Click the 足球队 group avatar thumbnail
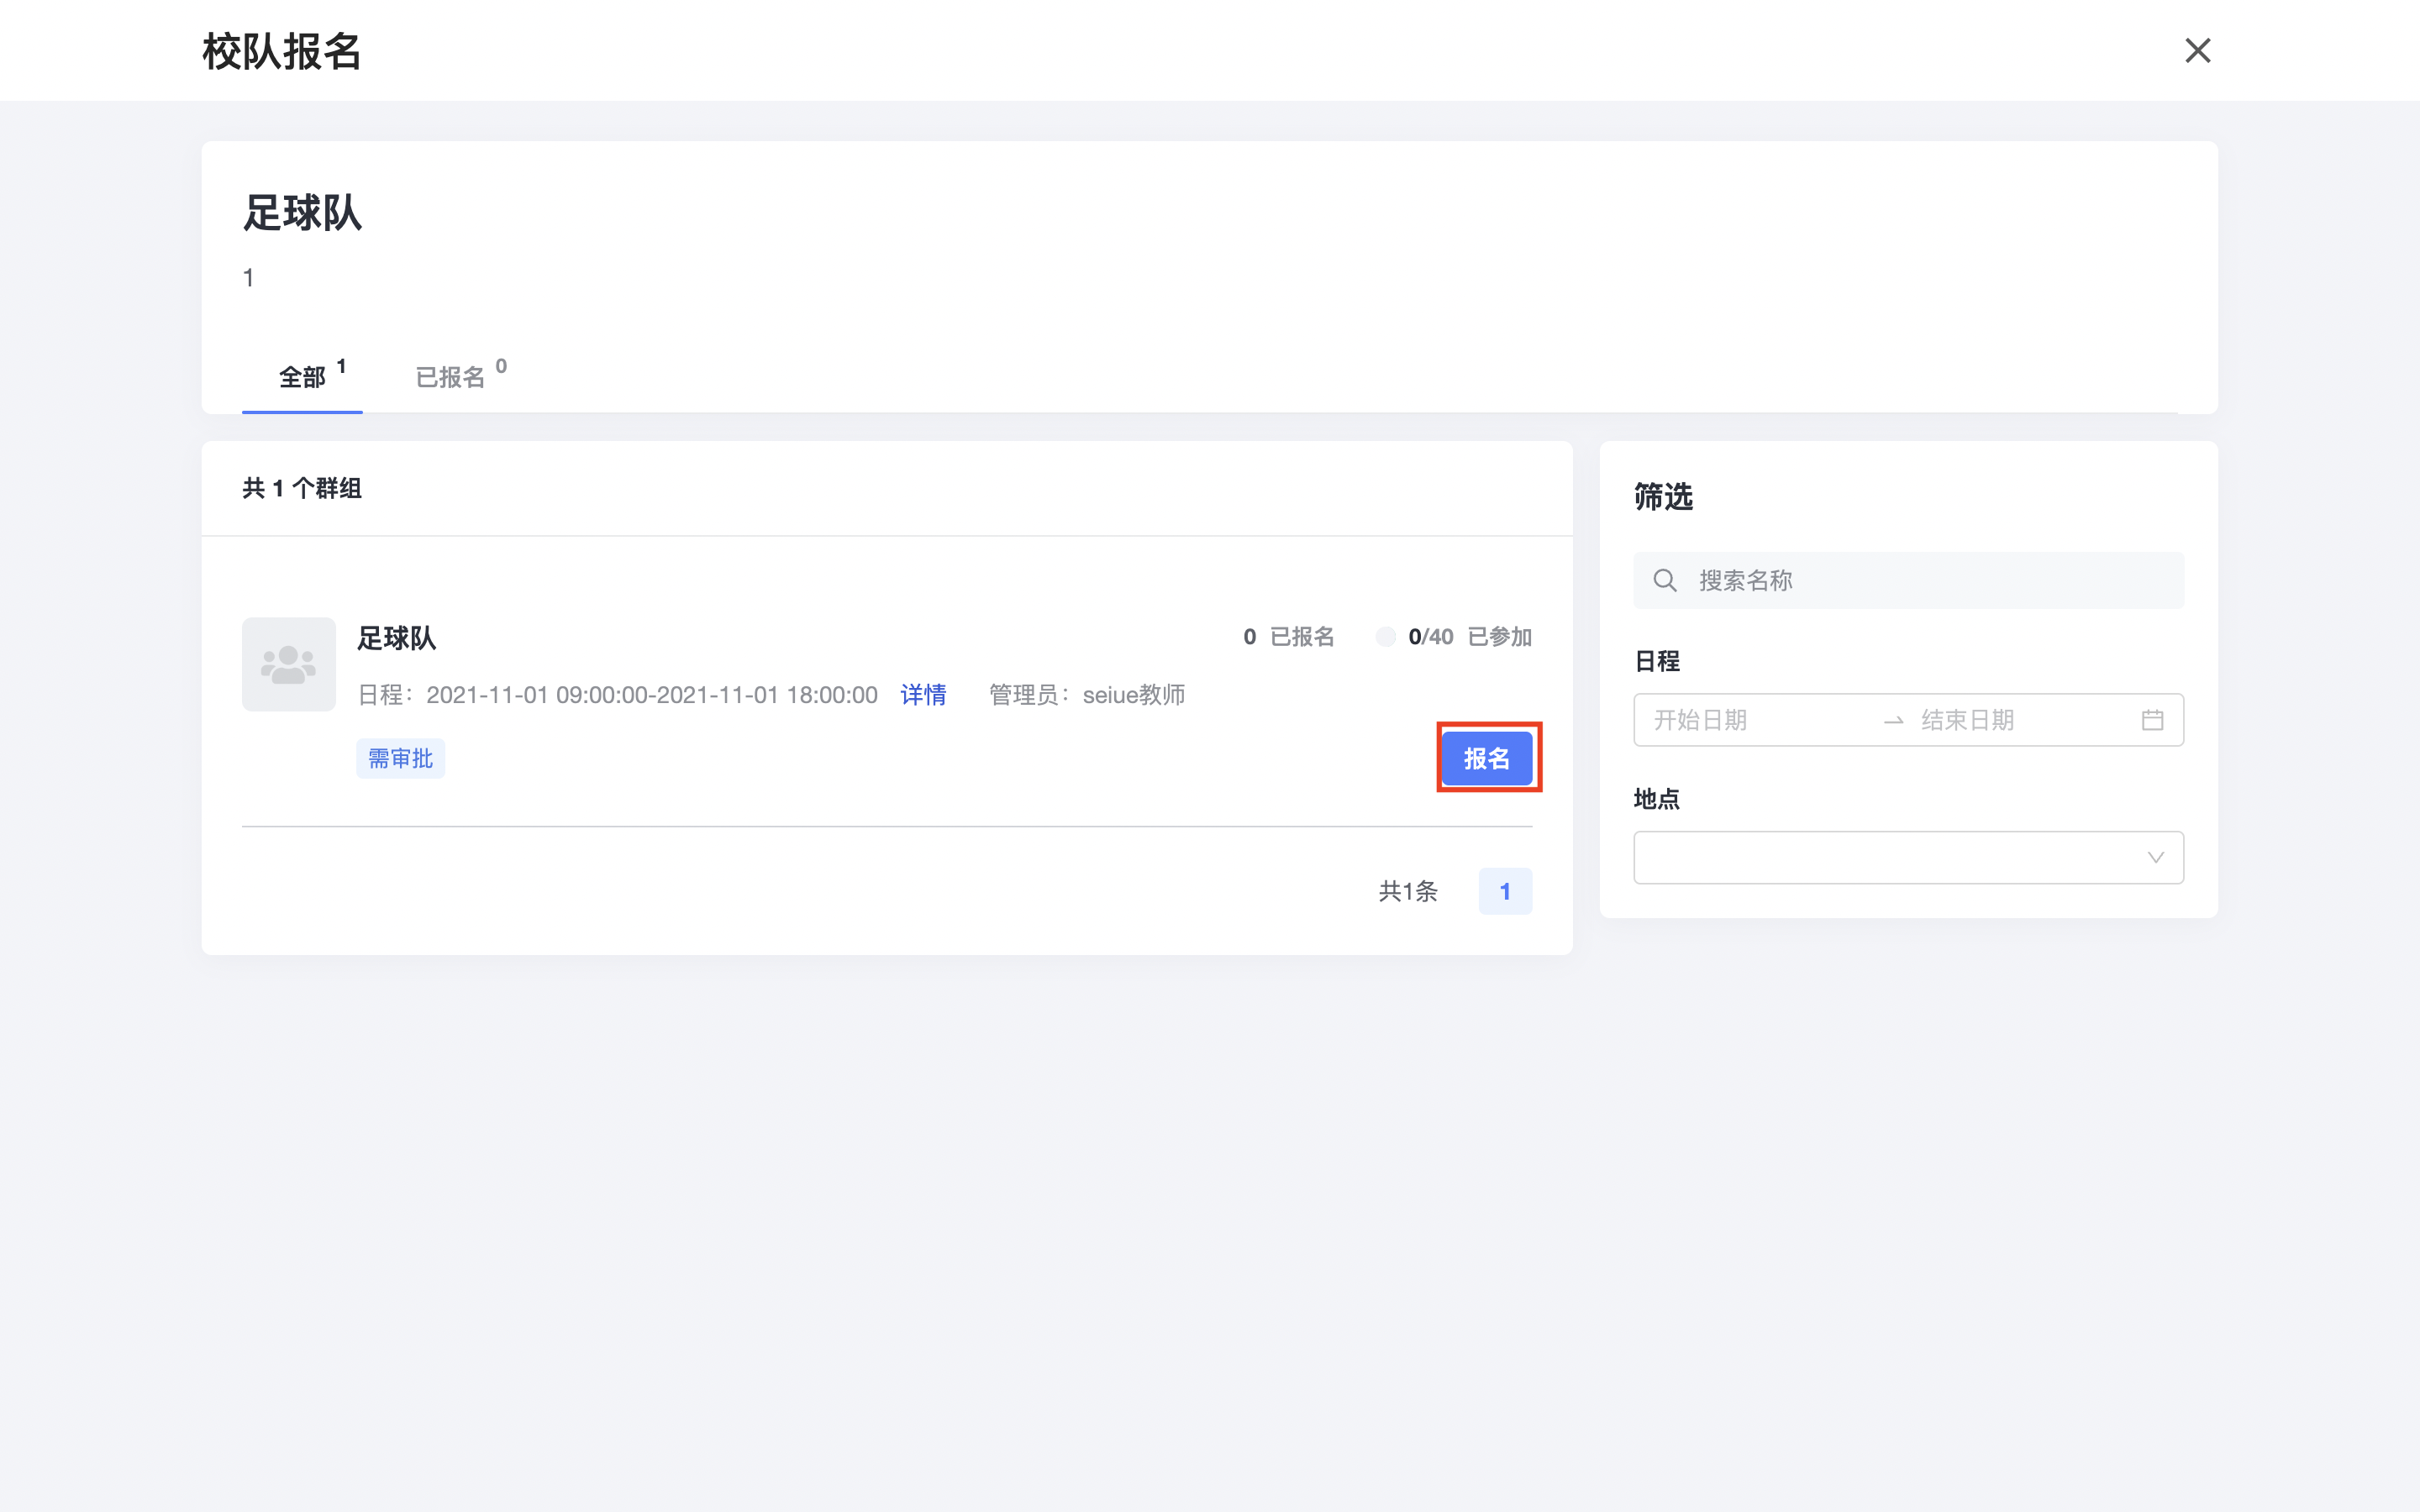The image size is (2420, 1512). [289, 664]
